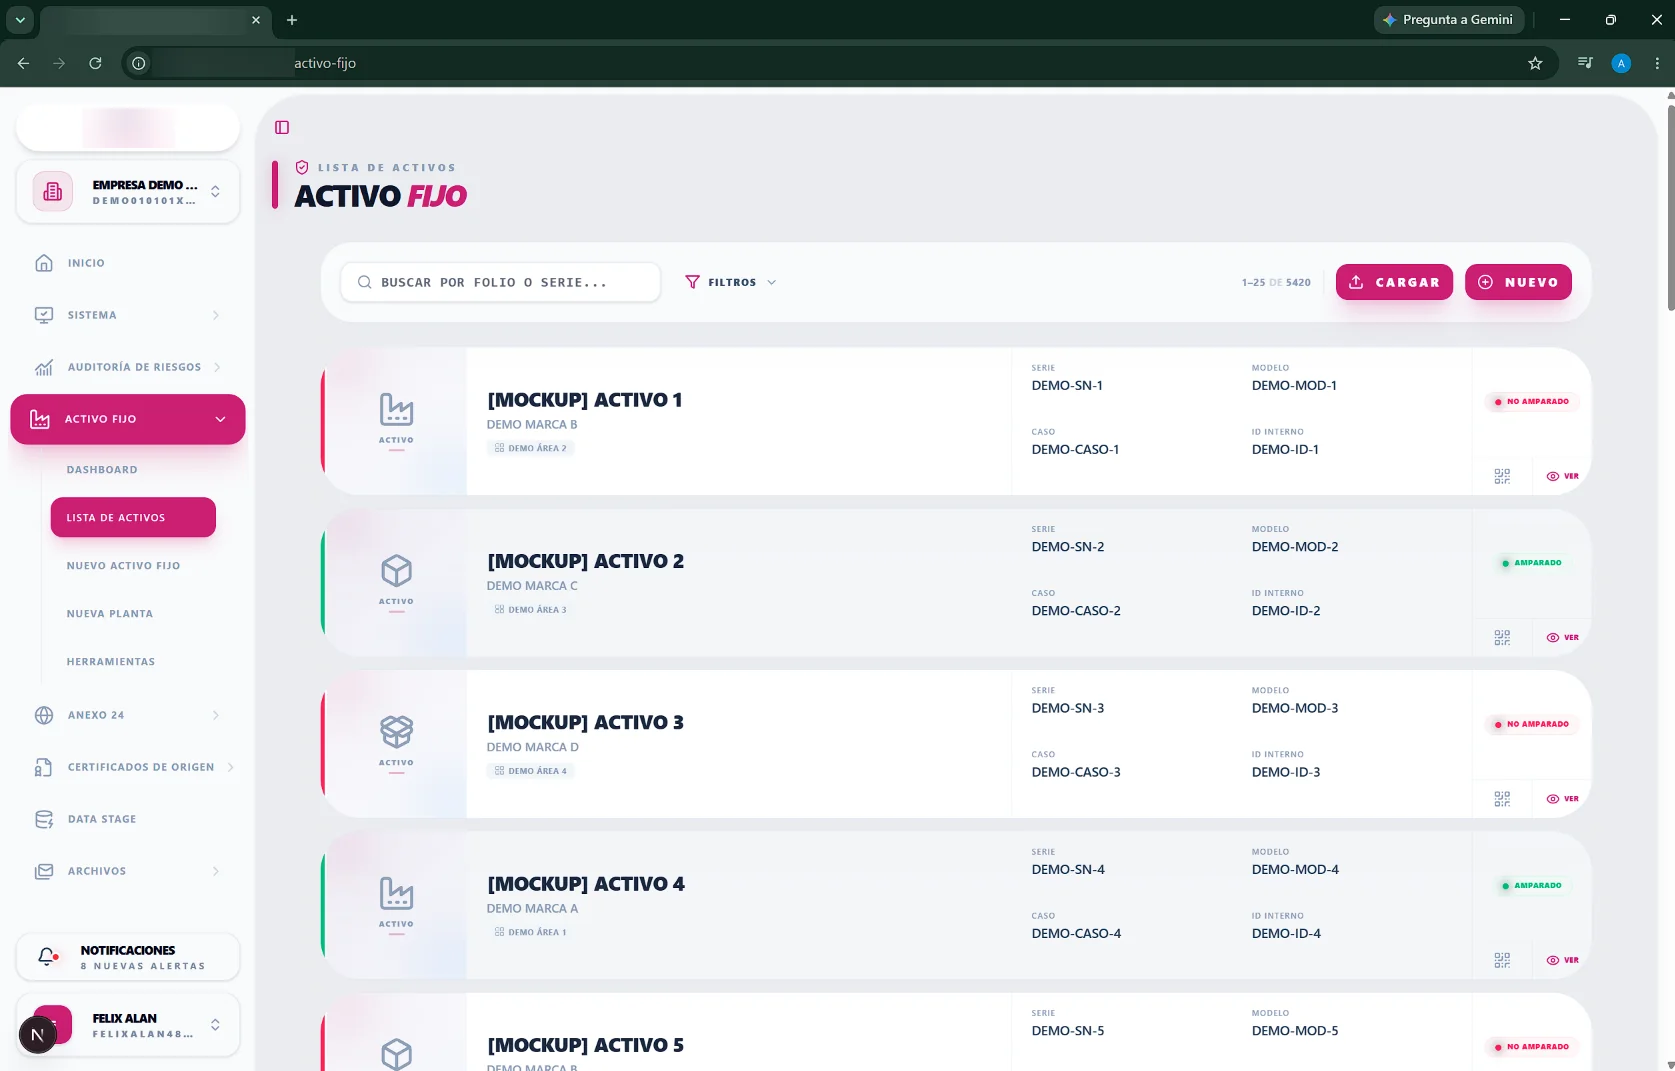Bookmark this page with the star icon

[1535, 63]
